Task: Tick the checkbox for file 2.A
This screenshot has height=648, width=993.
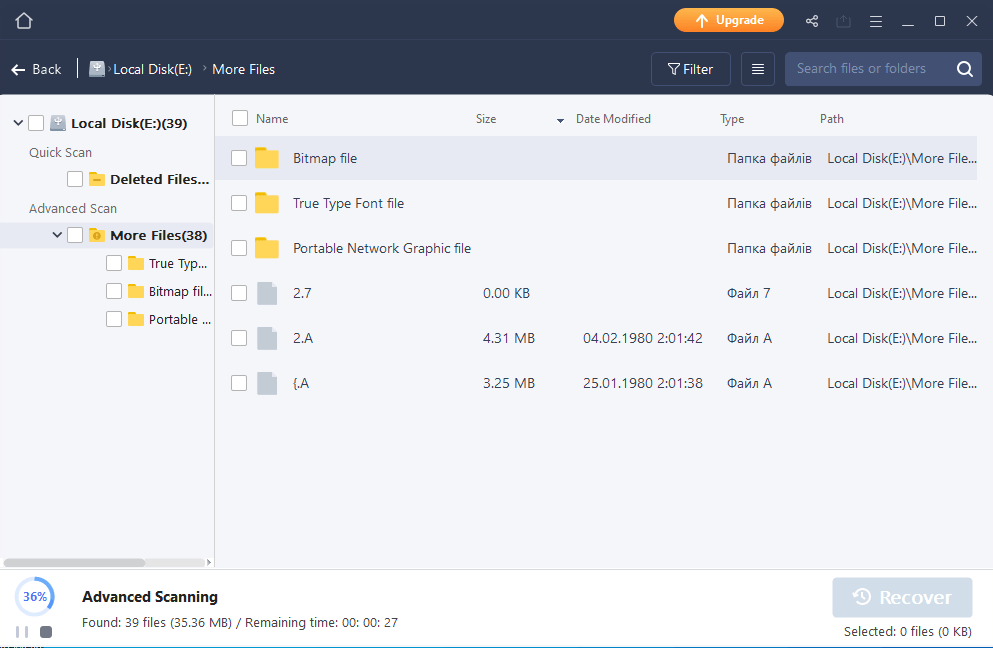Action: click(239, 338)
